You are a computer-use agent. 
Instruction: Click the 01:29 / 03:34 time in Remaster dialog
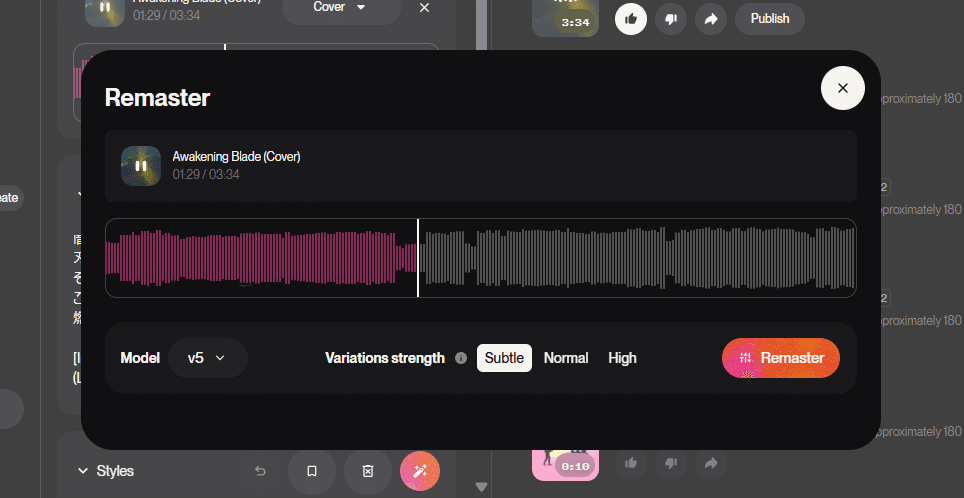coord(206,175)
